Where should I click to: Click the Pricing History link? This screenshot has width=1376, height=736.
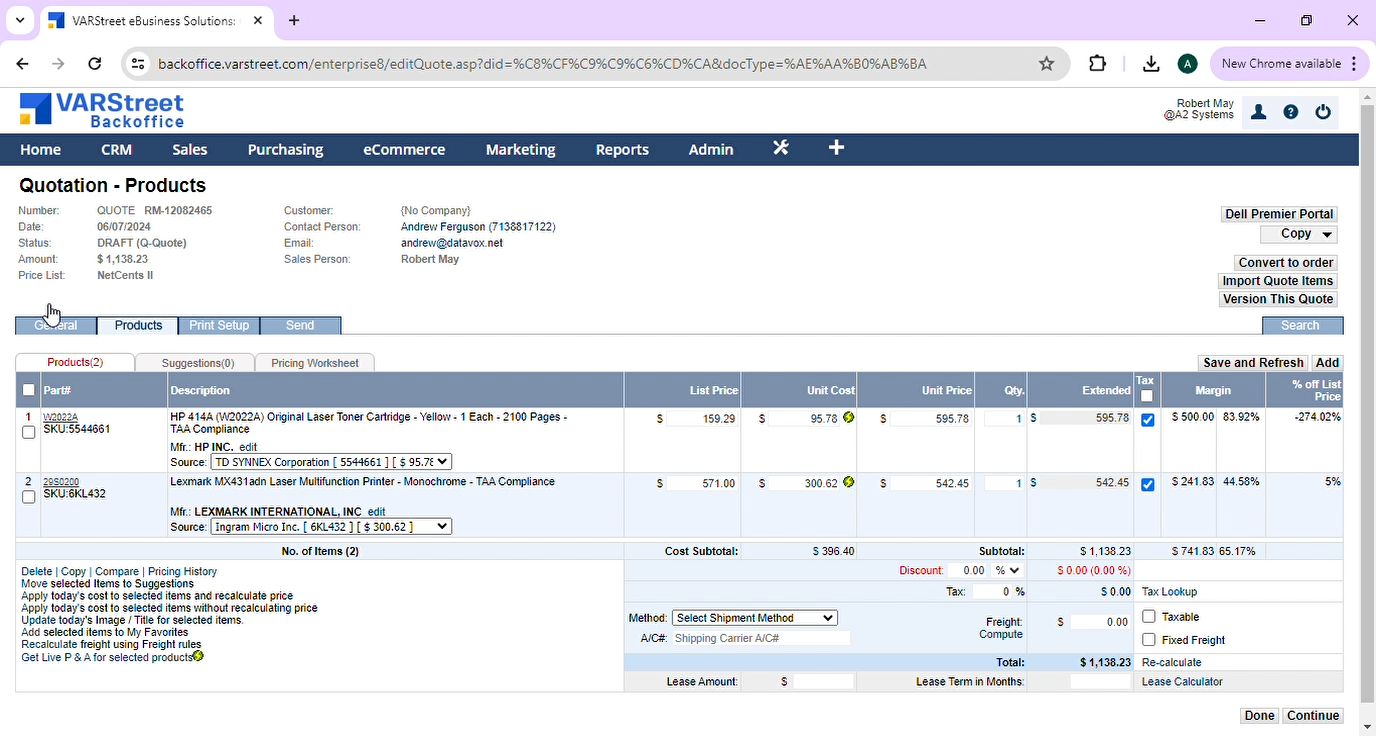point(182,572)
